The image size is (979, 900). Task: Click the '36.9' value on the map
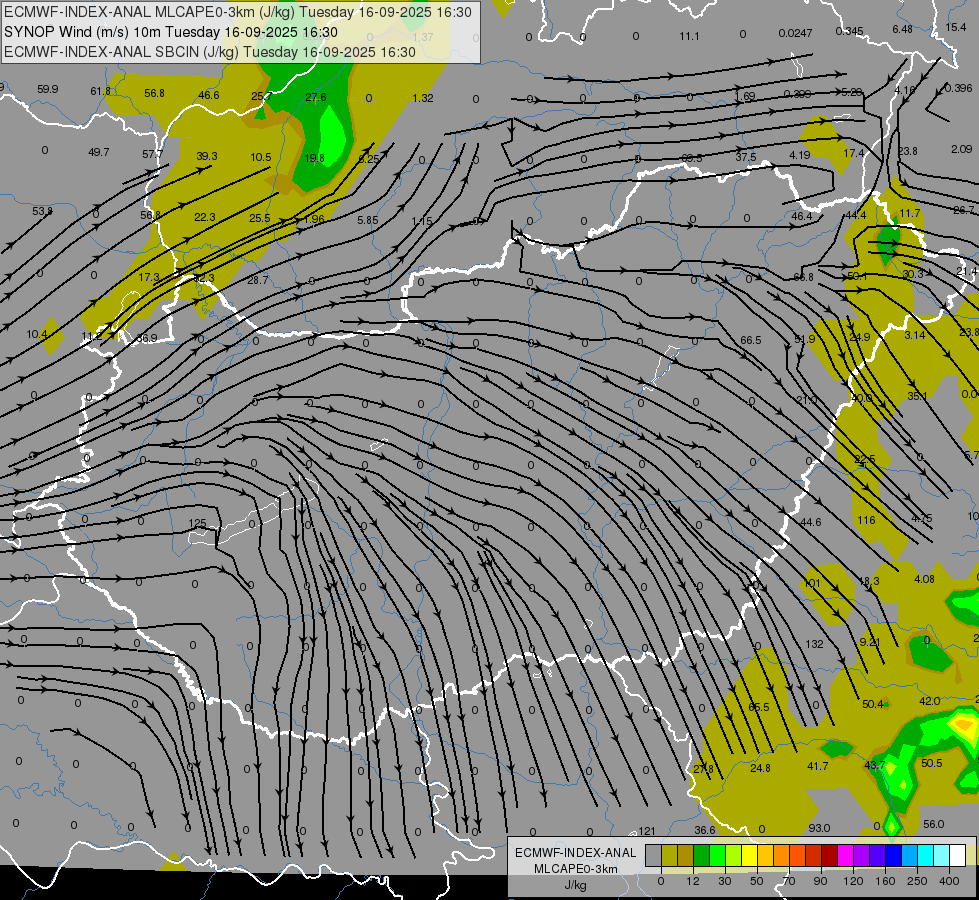pos(146,338)
